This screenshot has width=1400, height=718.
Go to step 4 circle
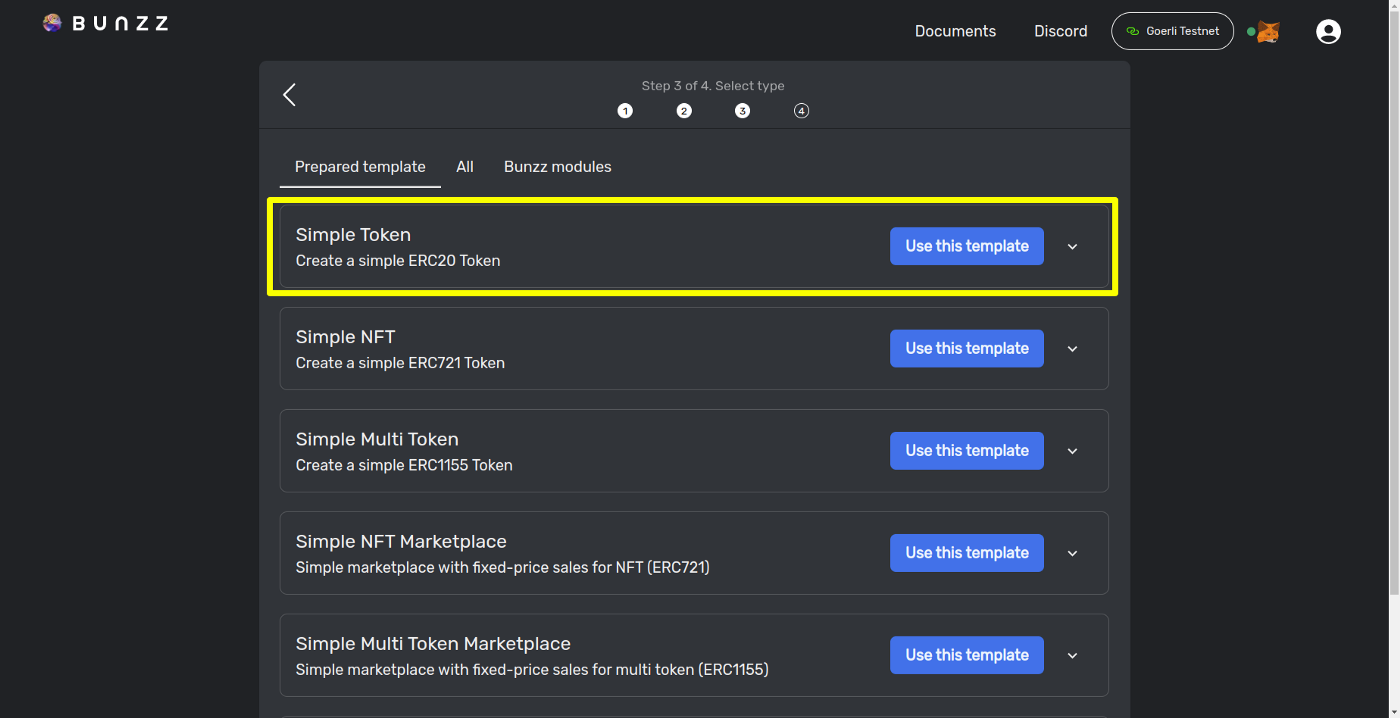[x=801, y=111]
